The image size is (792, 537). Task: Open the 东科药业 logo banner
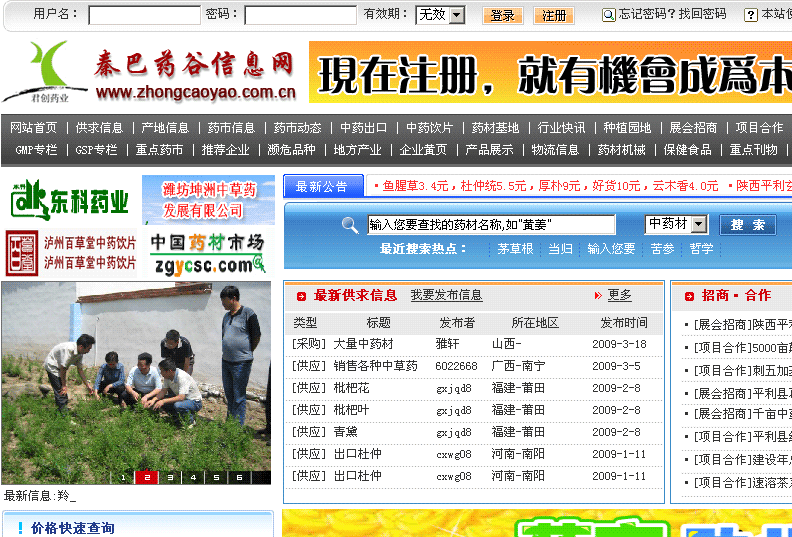click(69, 200)
